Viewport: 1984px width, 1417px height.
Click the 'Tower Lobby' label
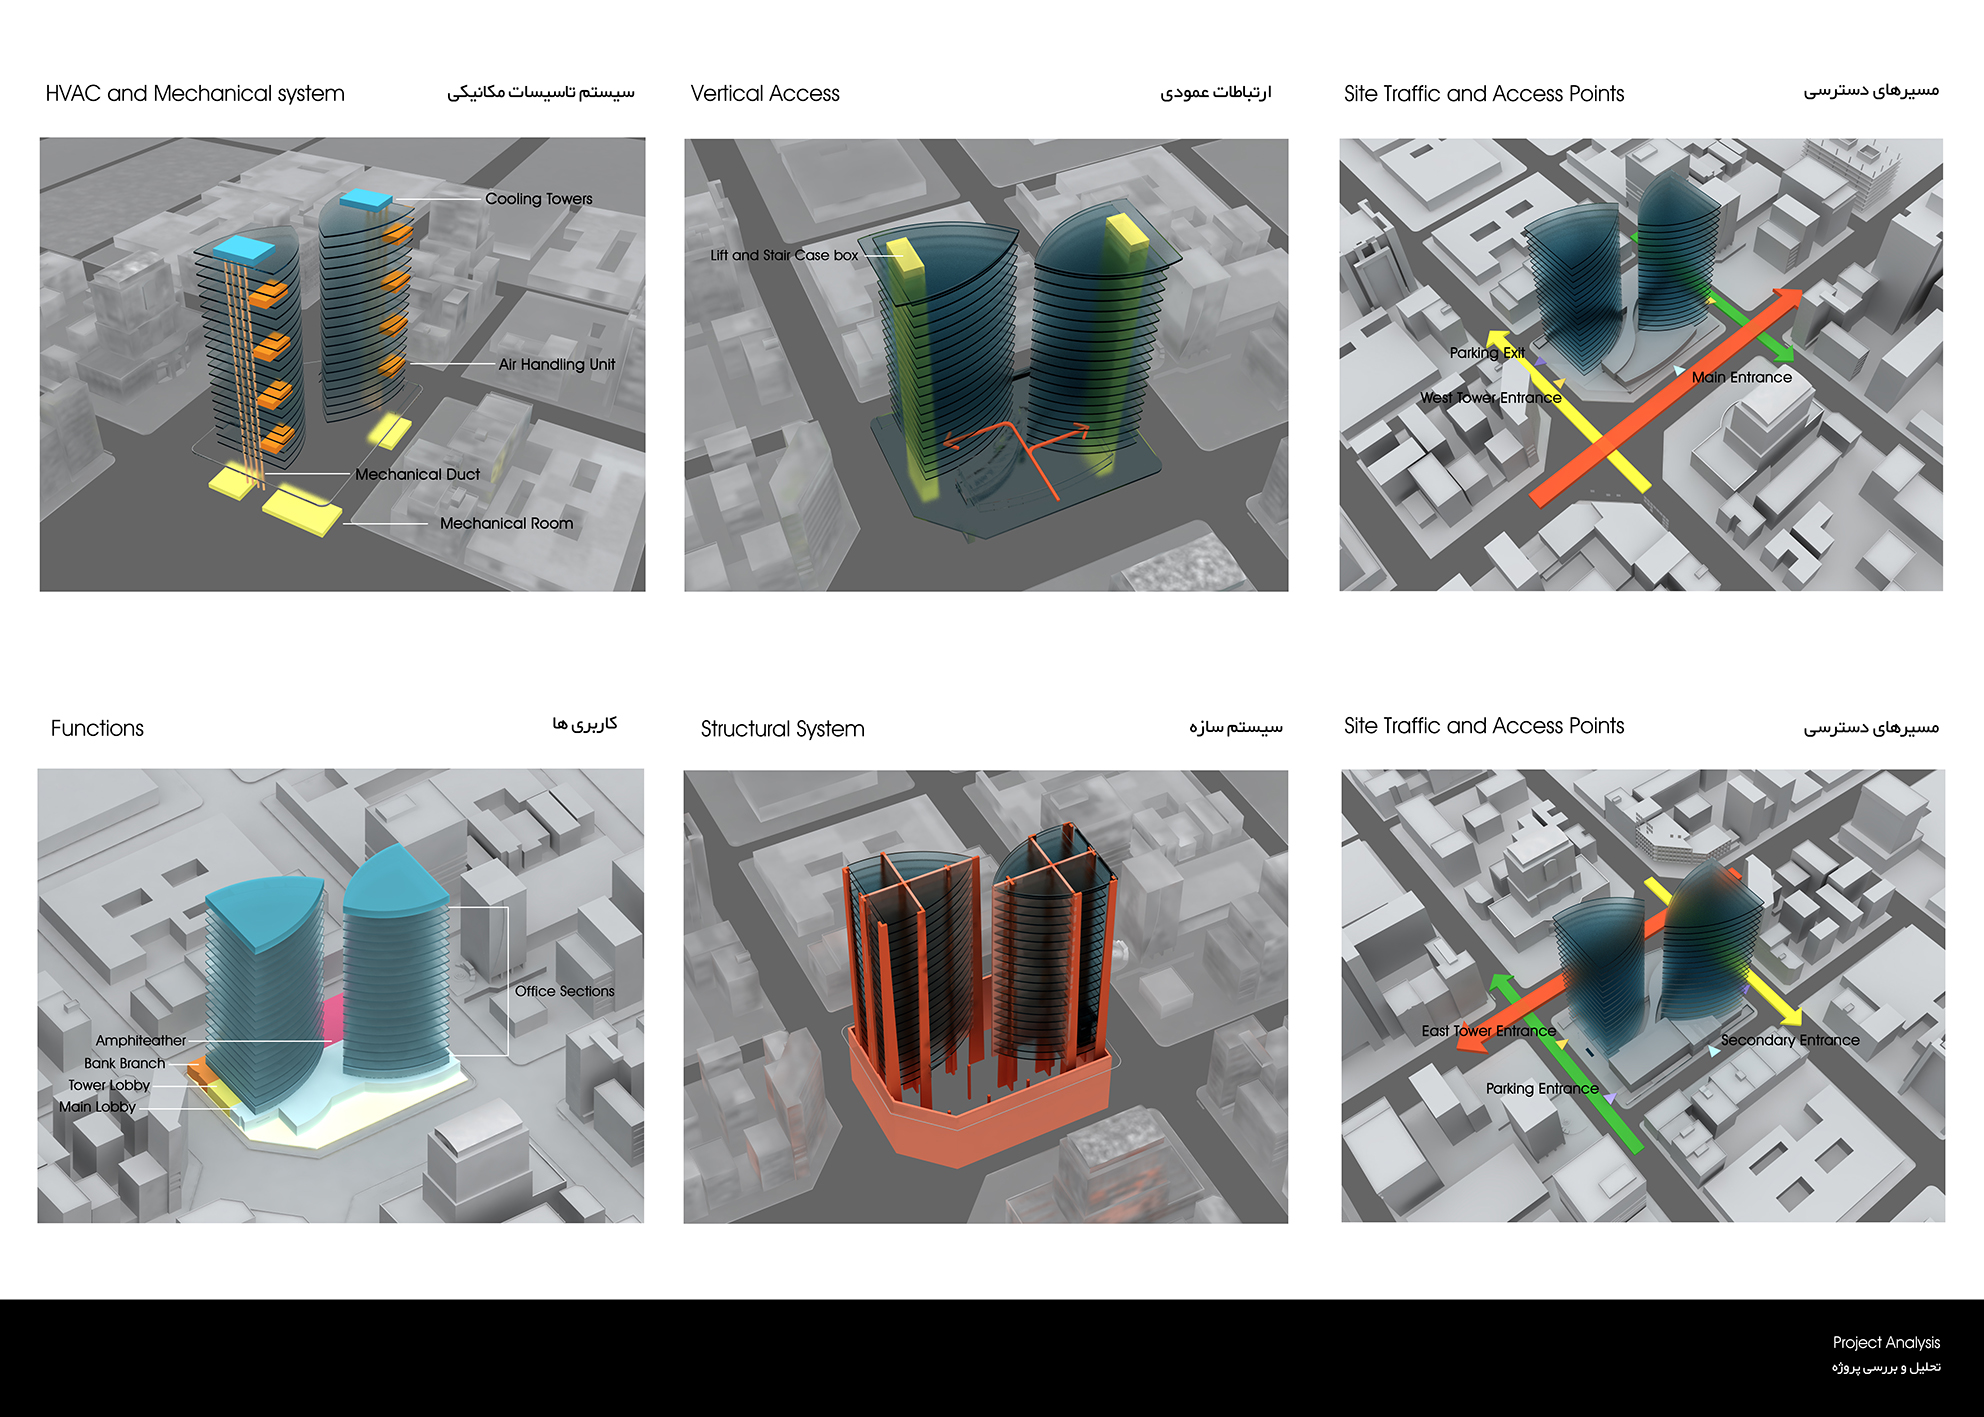109,1085
